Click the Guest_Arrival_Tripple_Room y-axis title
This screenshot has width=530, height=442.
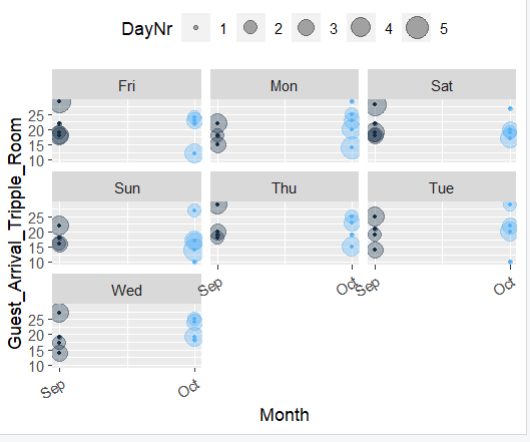click(15, 233)
